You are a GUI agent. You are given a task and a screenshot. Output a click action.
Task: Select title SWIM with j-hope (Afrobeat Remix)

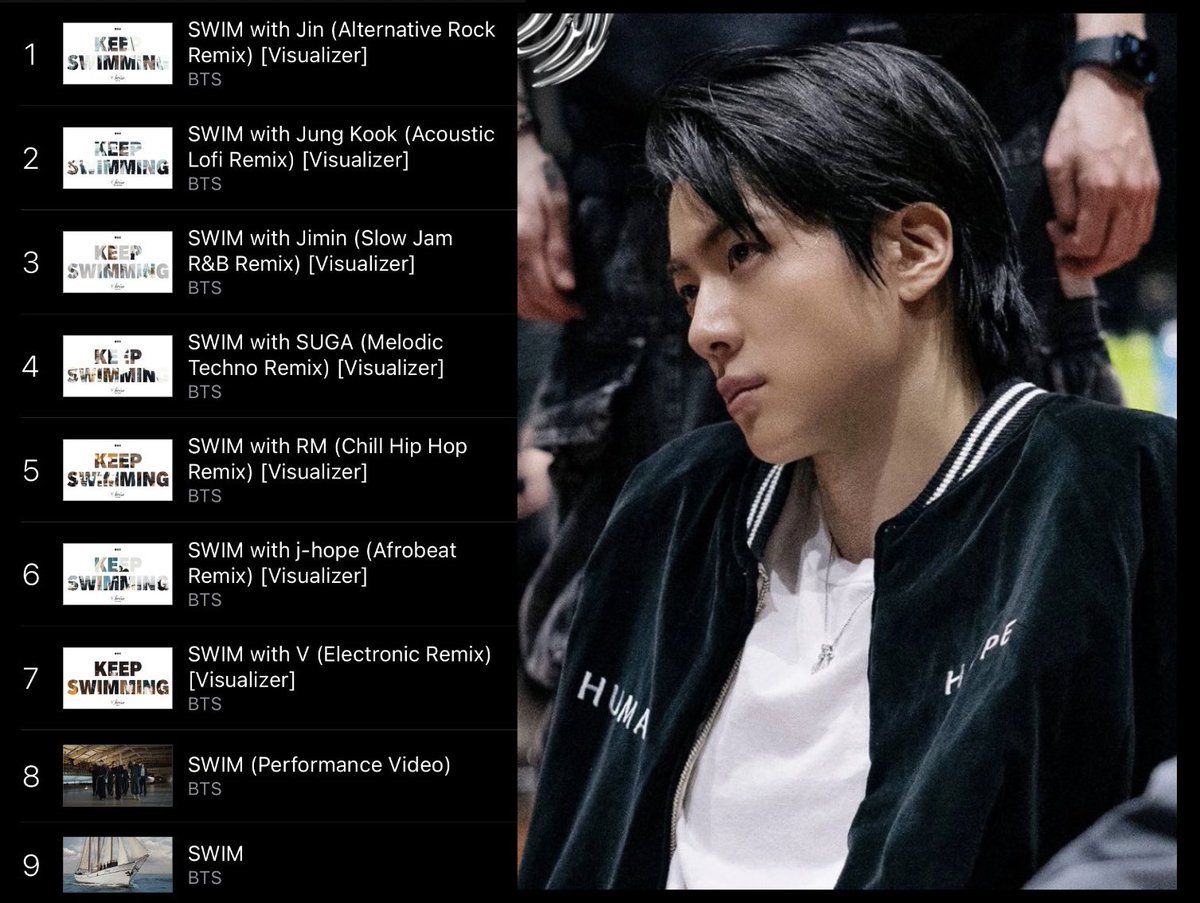click(x=322, y=563)
